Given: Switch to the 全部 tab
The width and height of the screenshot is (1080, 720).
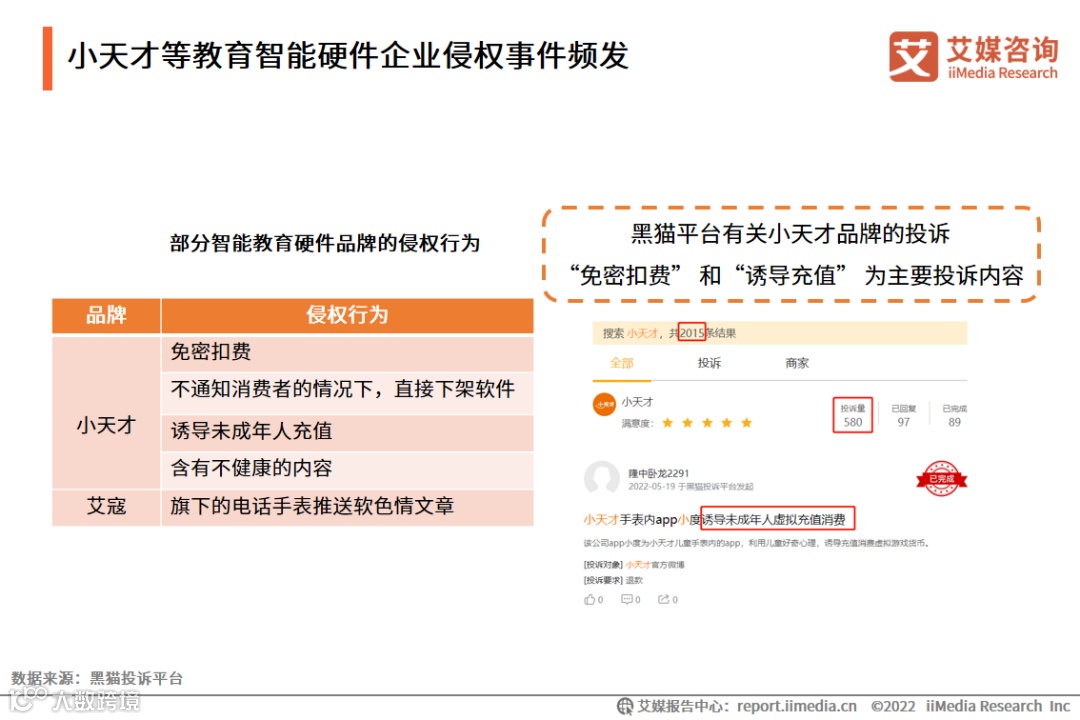Looking at the screenshot, I should click(621, 363).
